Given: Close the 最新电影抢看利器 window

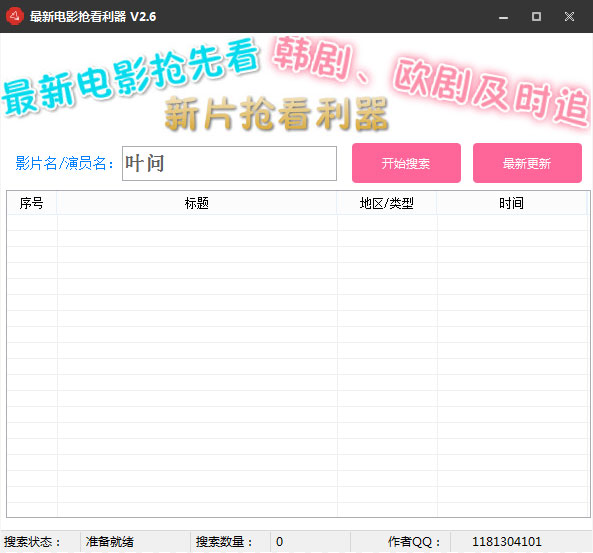Looking at the screenshot, I should [569, 17].
